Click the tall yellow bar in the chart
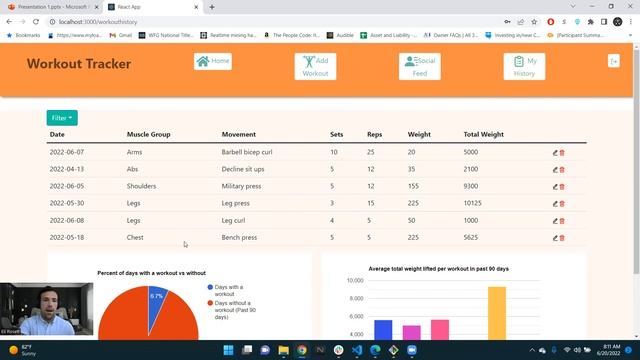 pyautogui.click(x=497, y=313)
